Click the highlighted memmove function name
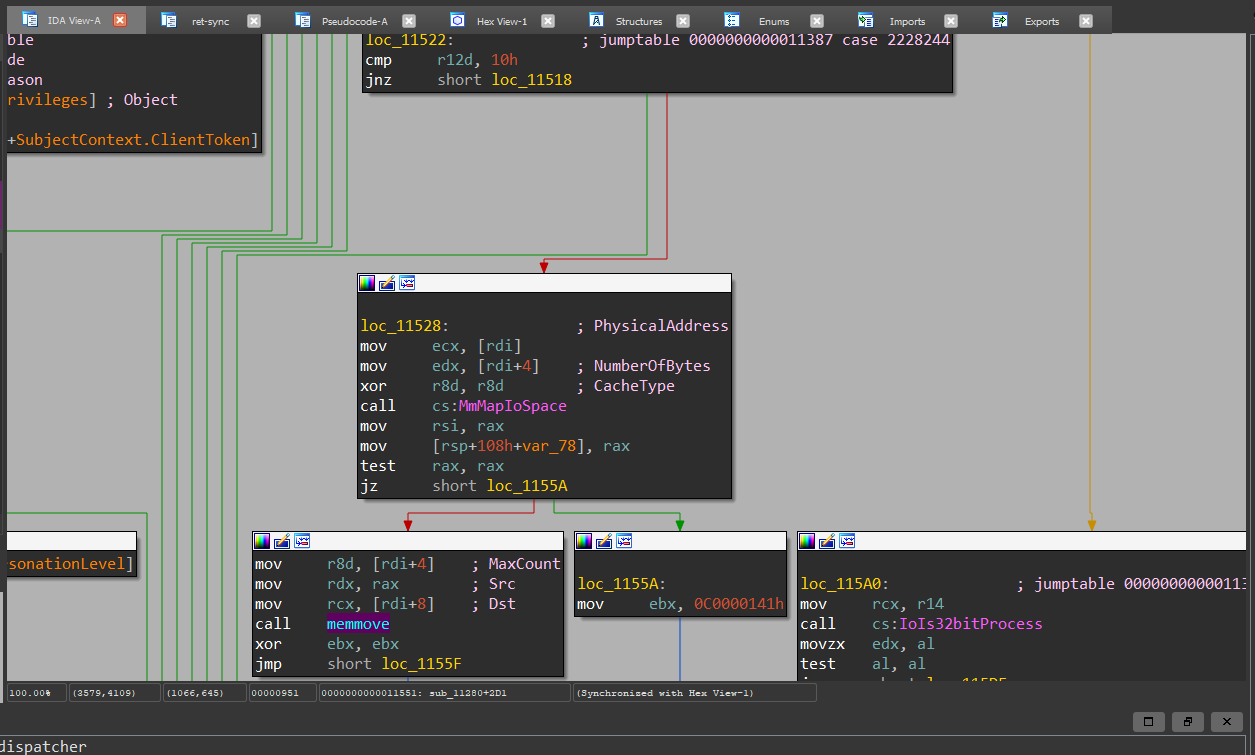 pyautogui.click(x=357, y=624)
